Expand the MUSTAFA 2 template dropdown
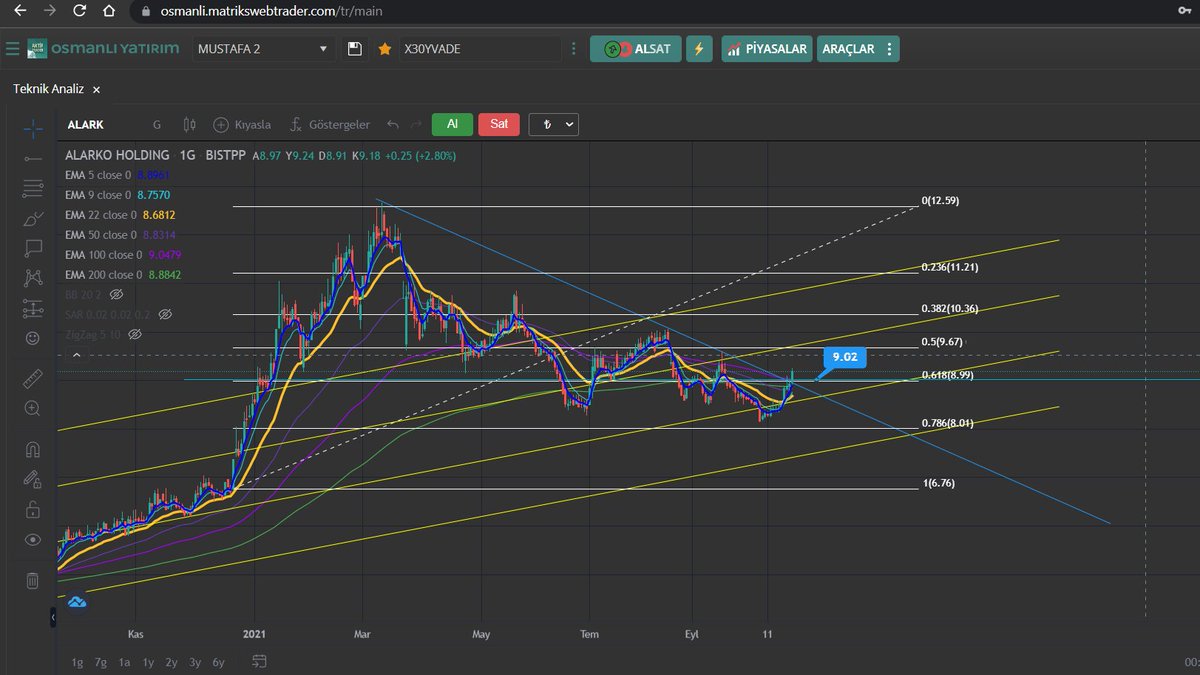The height and width of the screenshot is (675, 1200). pos(263,49)
